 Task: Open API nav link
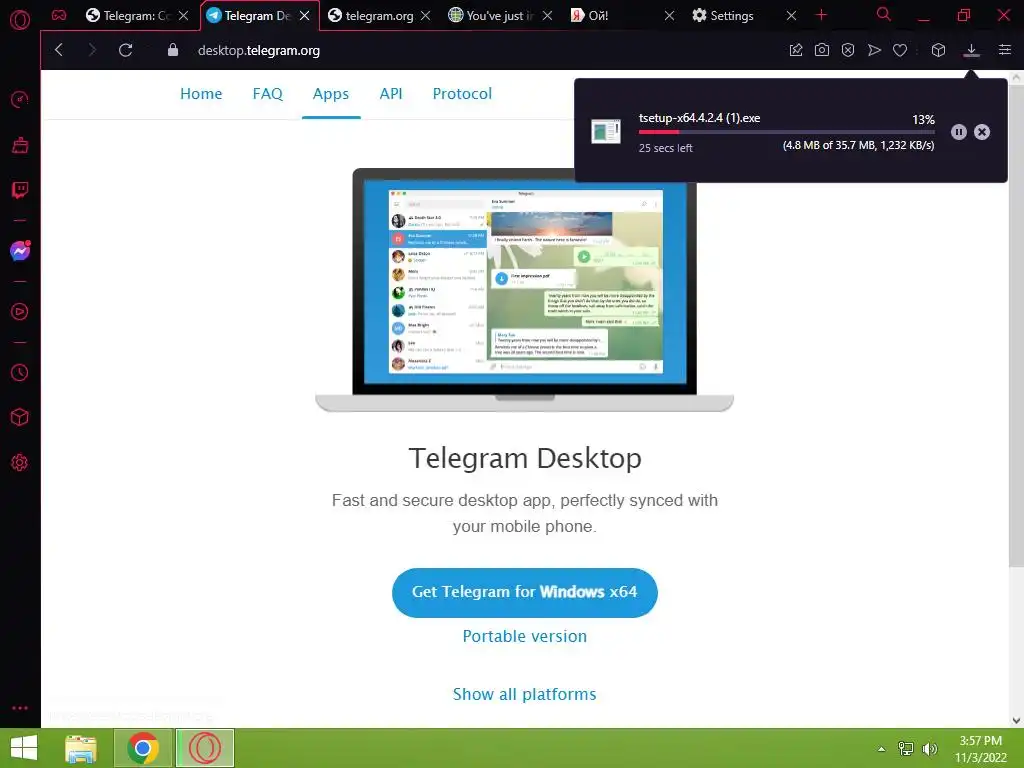pos(391,93)
